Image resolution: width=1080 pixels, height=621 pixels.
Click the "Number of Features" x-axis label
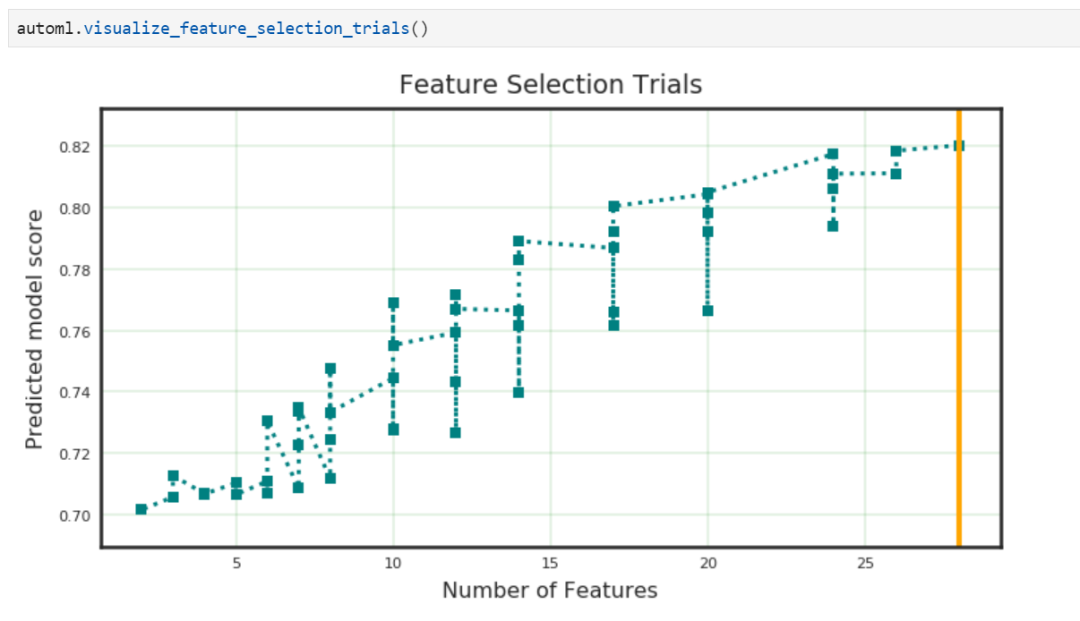(550, 590)
